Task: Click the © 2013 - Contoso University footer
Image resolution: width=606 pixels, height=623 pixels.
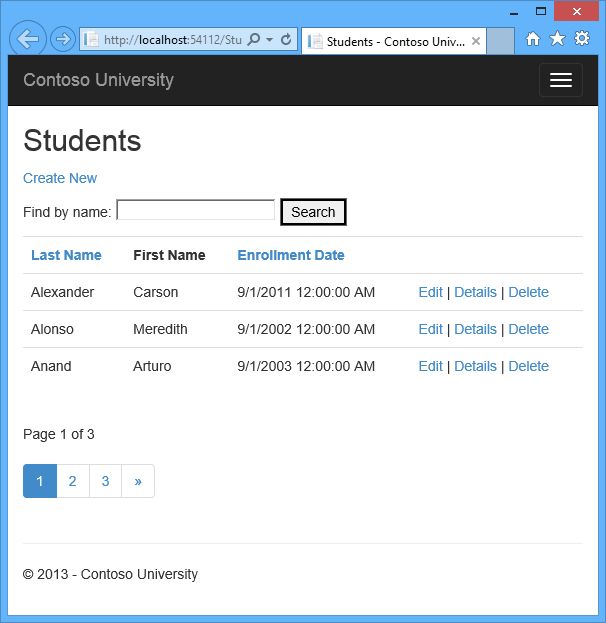Action: click(x=110, y=574)
